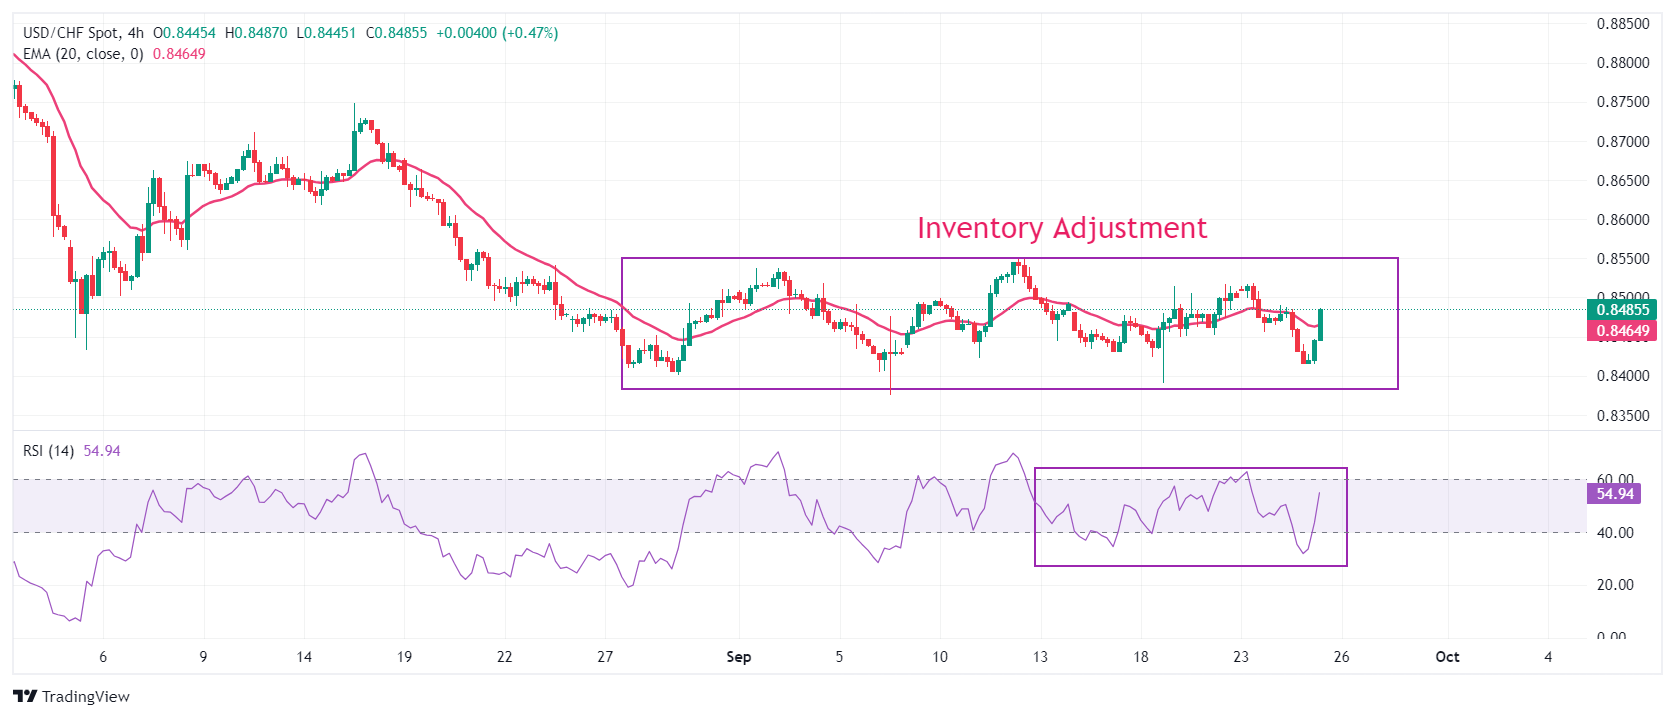1675x718 pixels.
Task: Click the +0.47% price change value
Action: pyautogui.click(x=531, y=33)
